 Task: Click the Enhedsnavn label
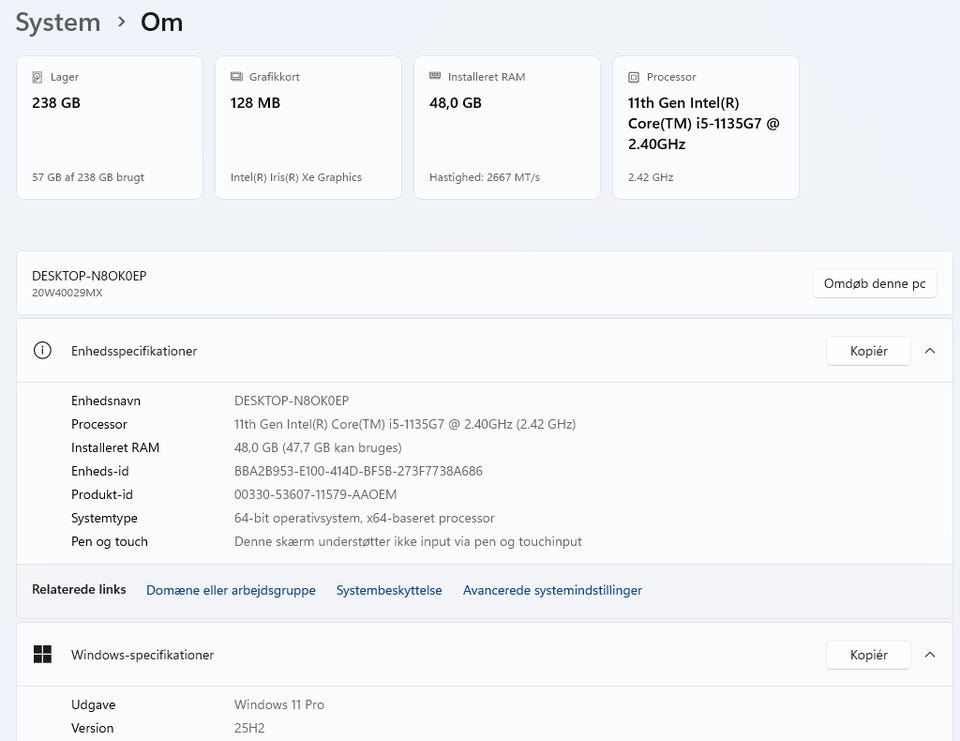[106, 401]
